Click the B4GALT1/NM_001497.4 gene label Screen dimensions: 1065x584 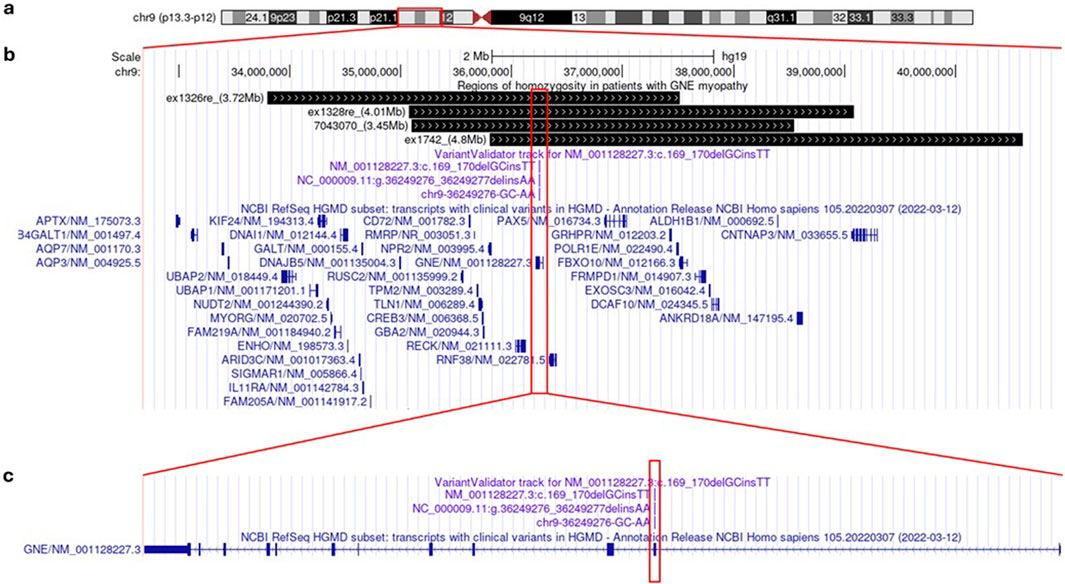tap(79, 235)
